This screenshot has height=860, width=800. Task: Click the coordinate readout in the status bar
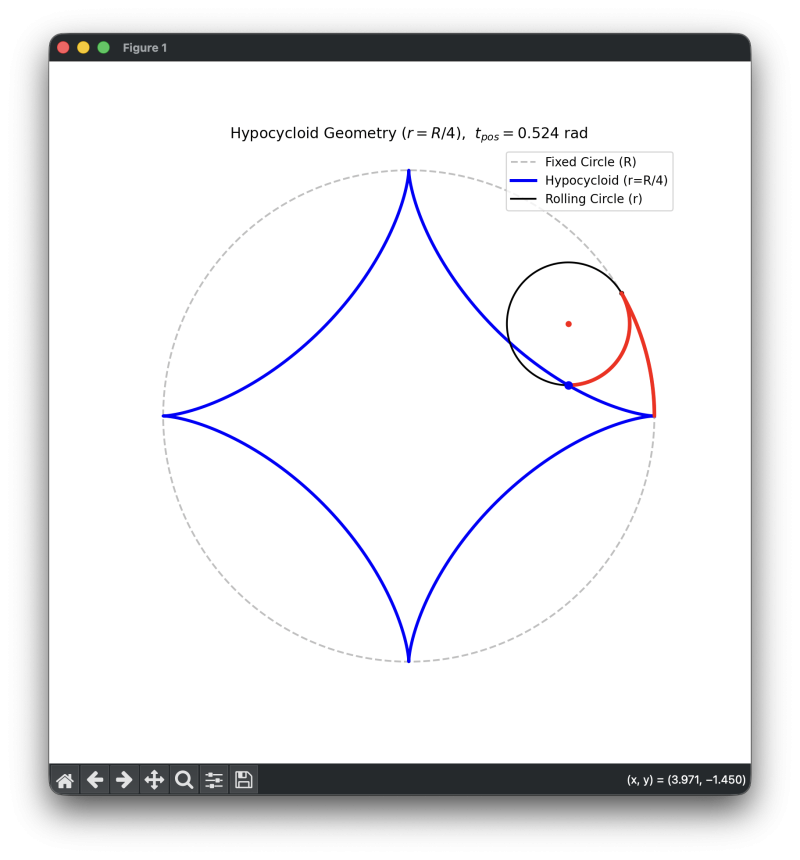click(686, 779)
